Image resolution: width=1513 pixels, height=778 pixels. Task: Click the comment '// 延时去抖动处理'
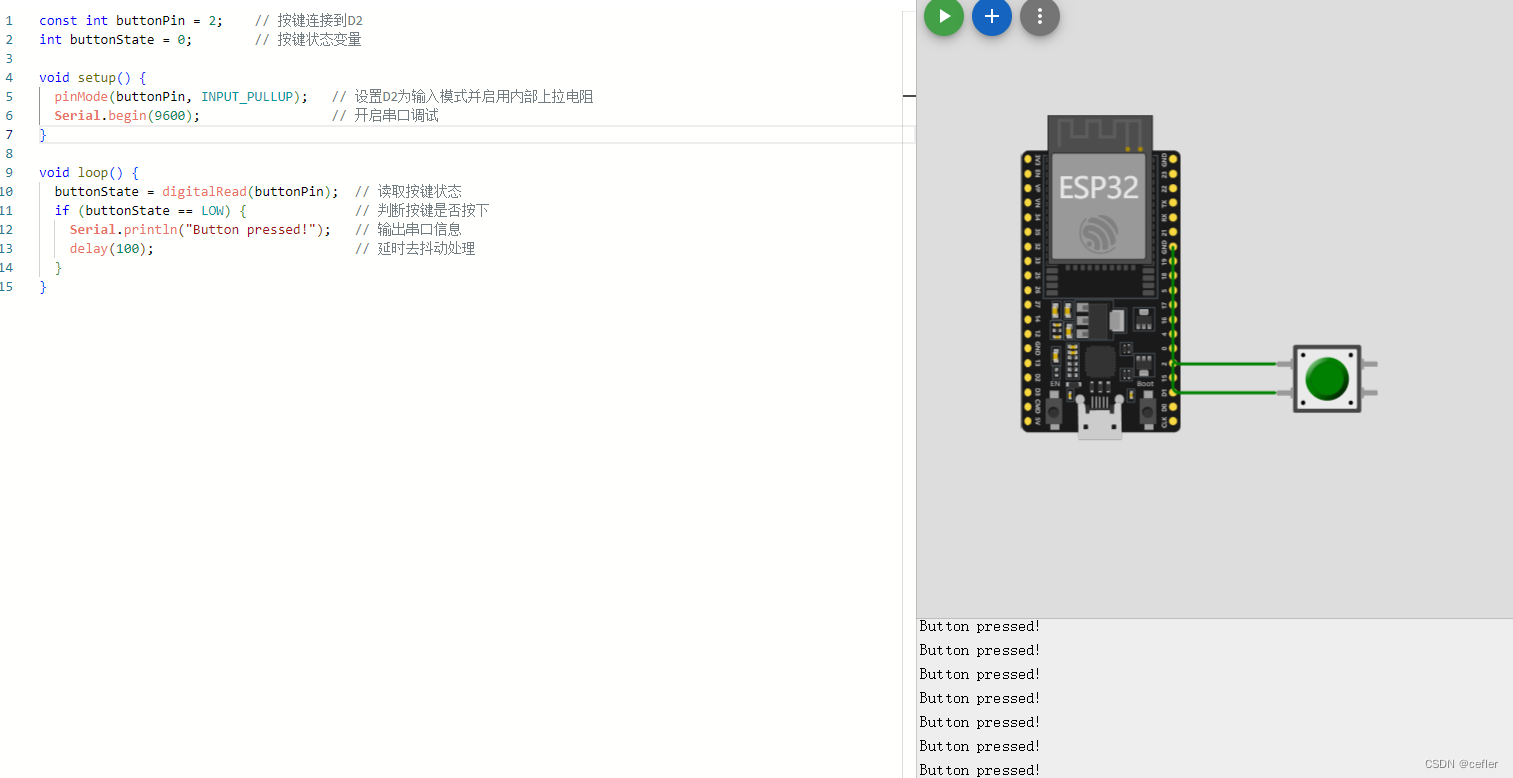click(x=415, y=248)
